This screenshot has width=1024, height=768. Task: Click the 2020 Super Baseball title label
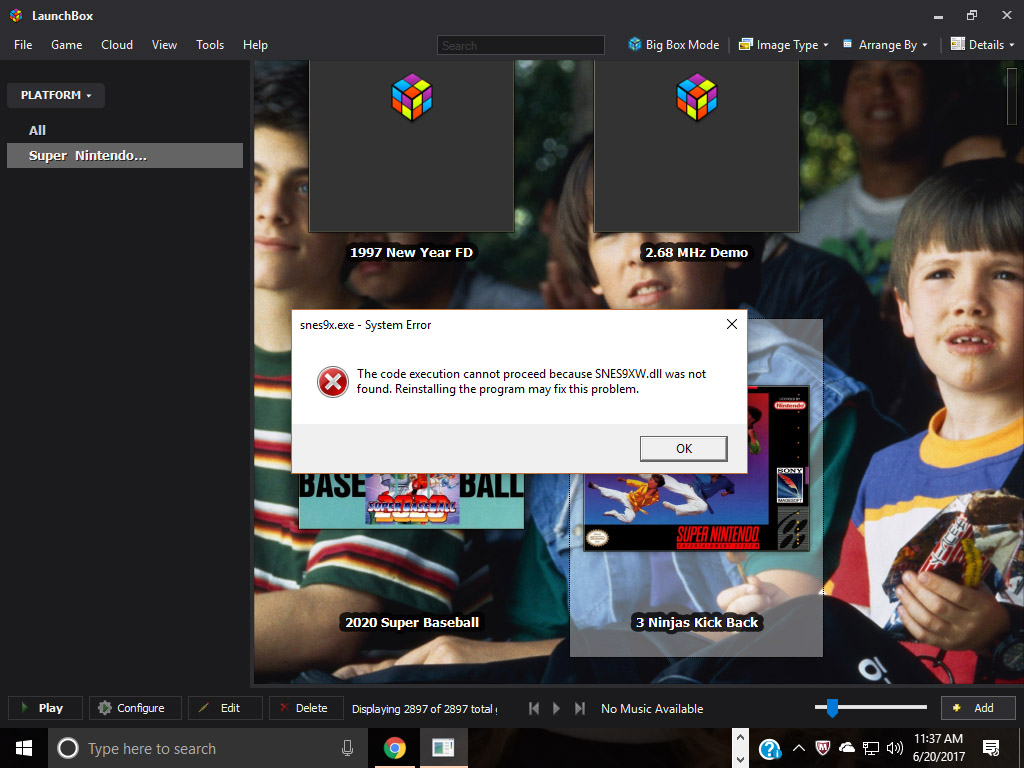411,622
